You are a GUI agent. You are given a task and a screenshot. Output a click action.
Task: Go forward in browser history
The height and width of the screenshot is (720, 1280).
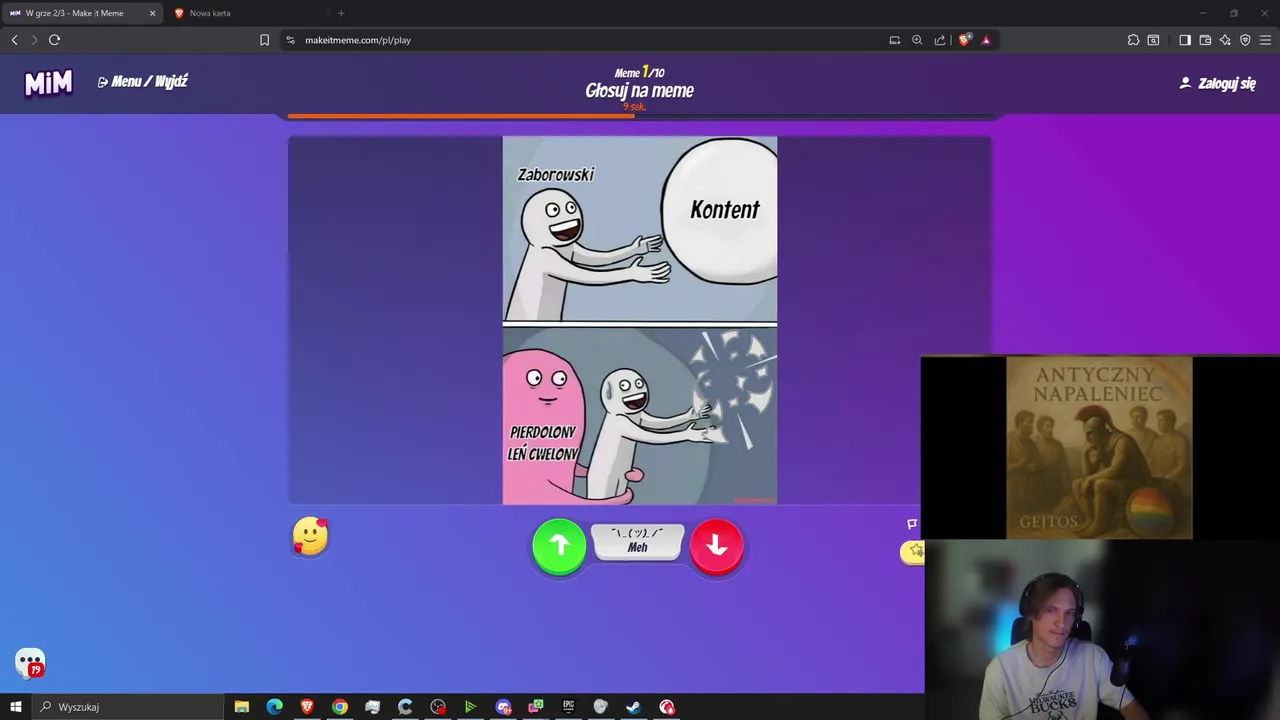[34, 40]
